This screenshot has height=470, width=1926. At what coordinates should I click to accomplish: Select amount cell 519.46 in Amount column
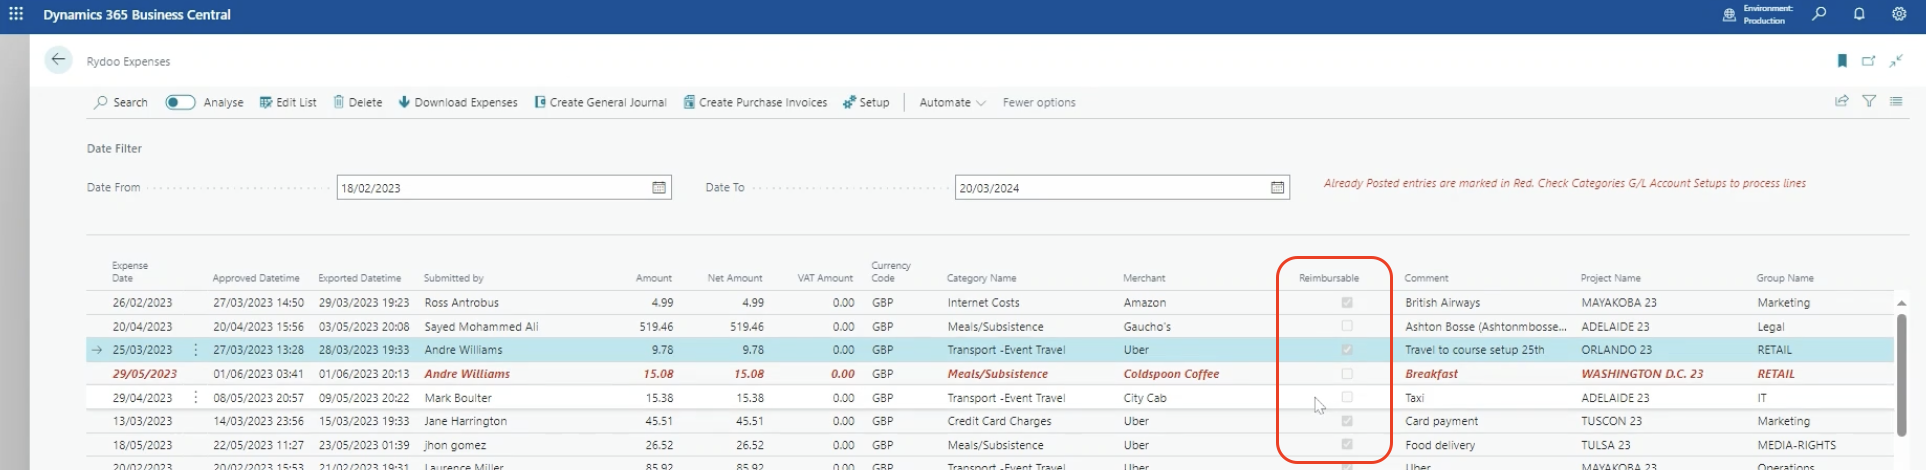[656, 326]
